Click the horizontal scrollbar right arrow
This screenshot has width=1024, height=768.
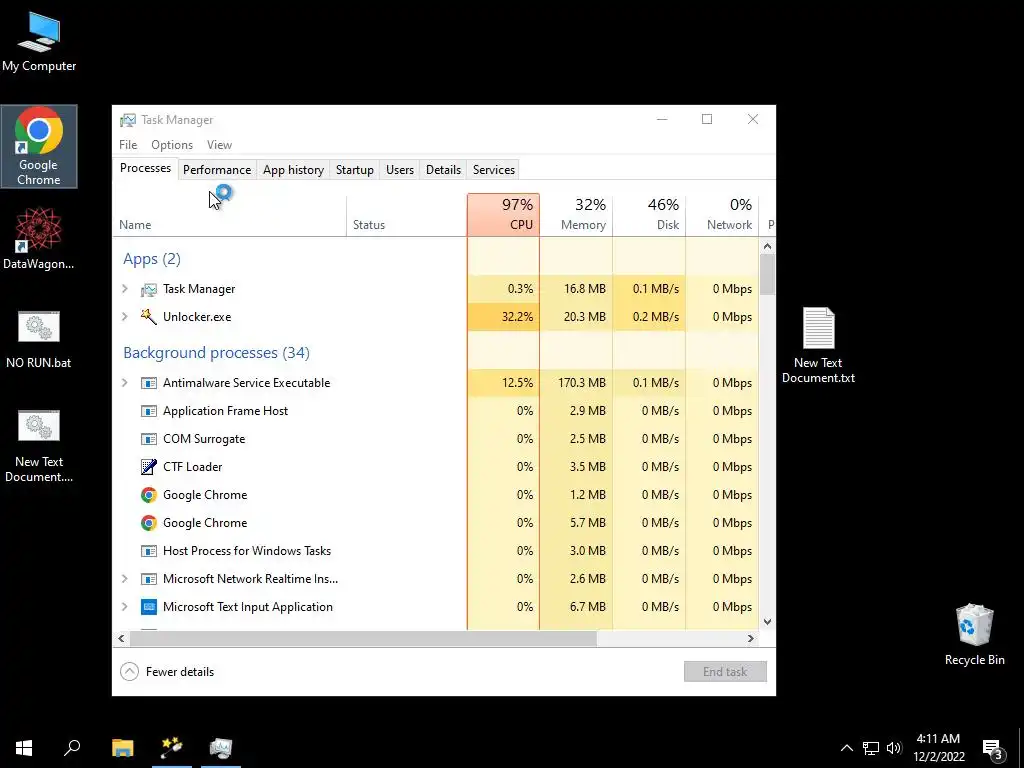coord(751,639)
